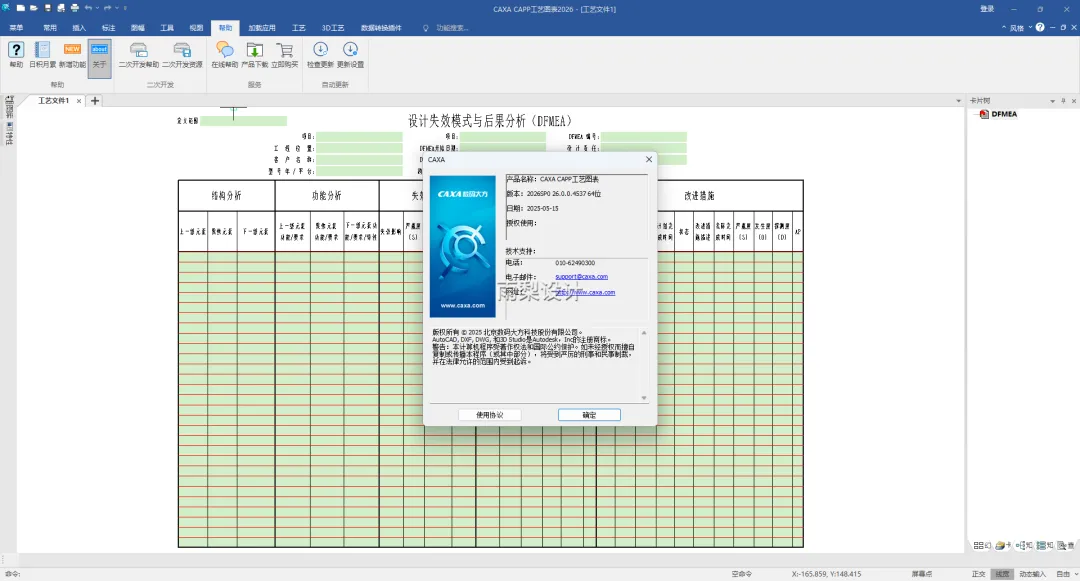Select the 工艺文件1 document tab
The image size is (1080, 581).
tap(53, 101)
